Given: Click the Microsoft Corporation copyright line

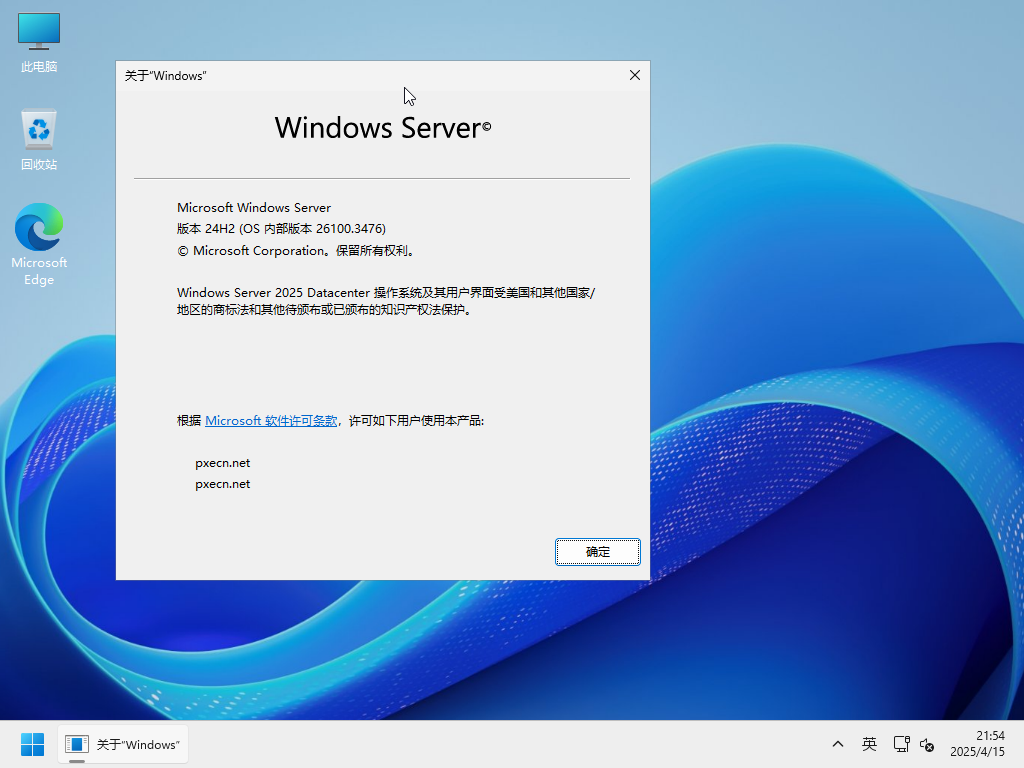Looking at the screenshot, I should click(295, 251).
